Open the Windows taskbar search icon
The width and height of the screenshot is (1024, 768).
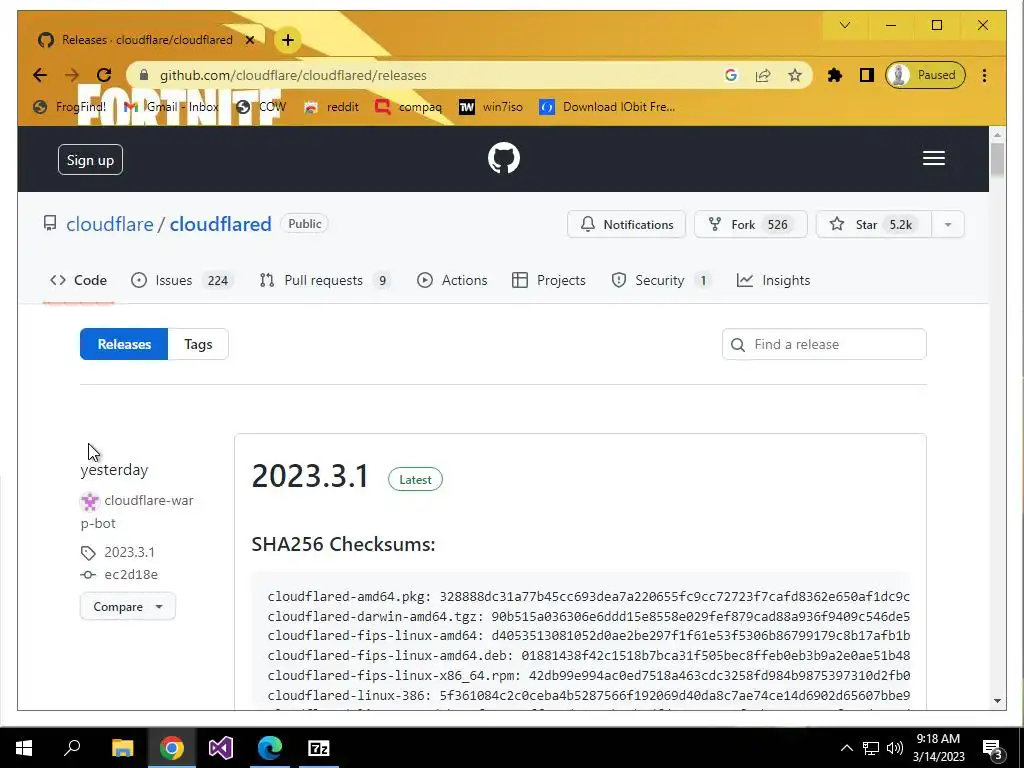coord(72,748)
